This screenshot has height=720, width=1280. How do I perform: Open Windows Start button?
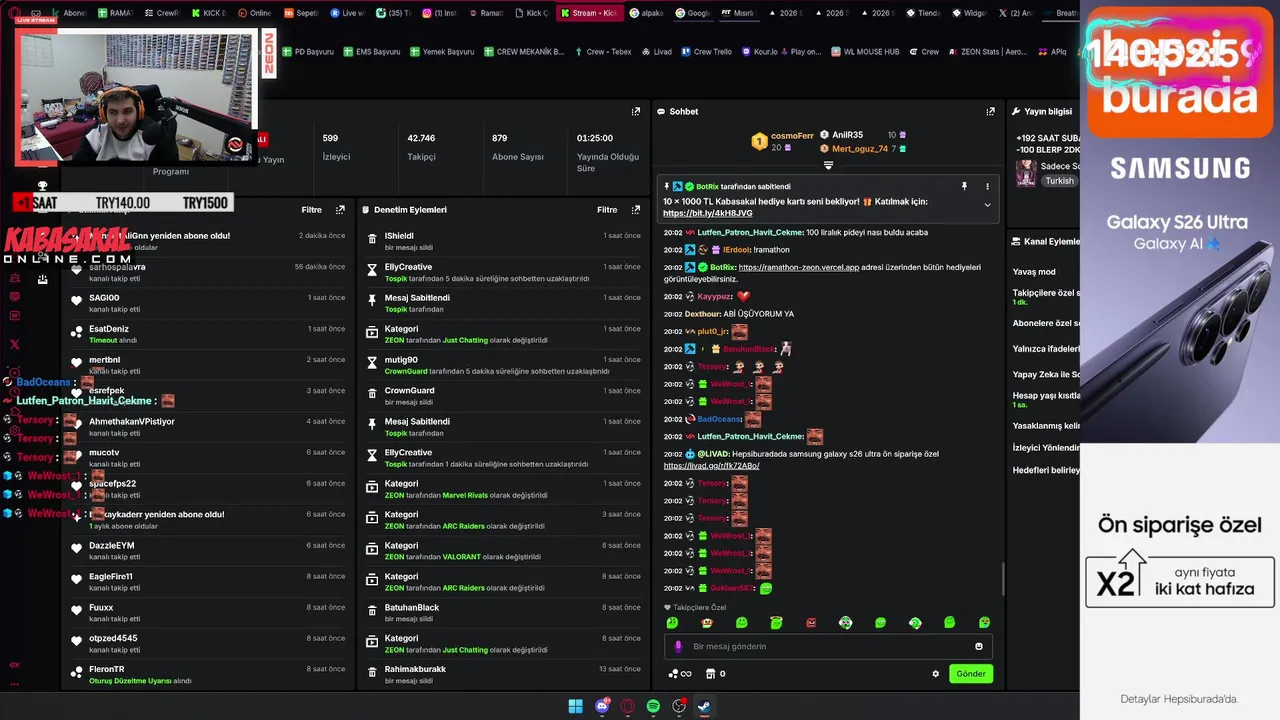click(575, 706)
